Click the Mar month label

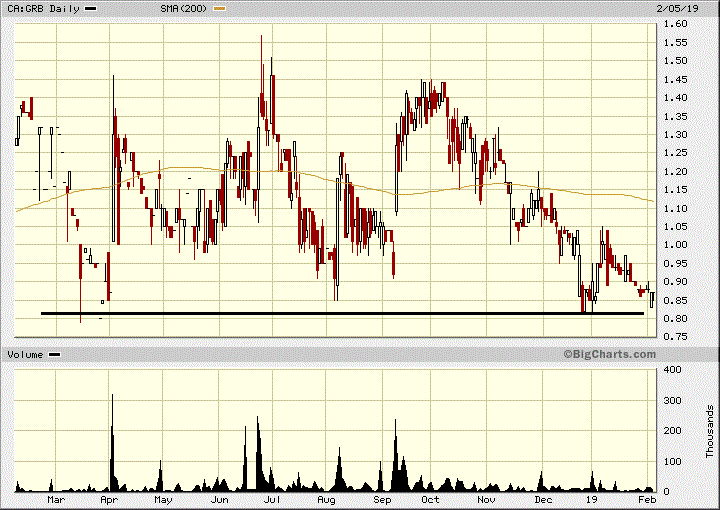pyautogui.click(x=56, y=499)
